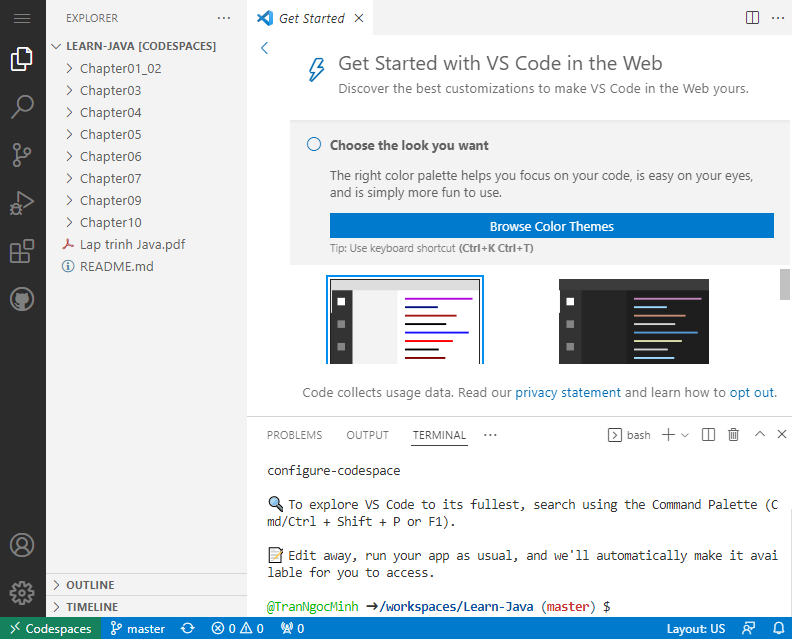Mark 'Choose the look you want' step done
Screen dimensions: 792x639
(x=314, y=144)
